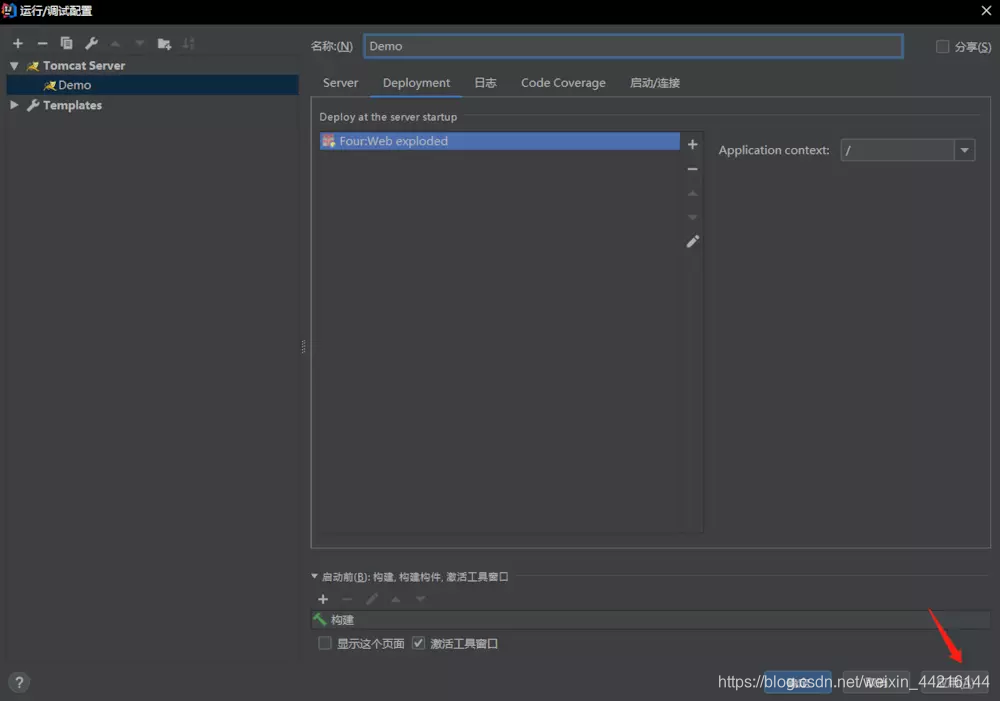The image size is (1000, 701).
Task: Enable the 分享(S) share checkbox
Action: (942, 47)
